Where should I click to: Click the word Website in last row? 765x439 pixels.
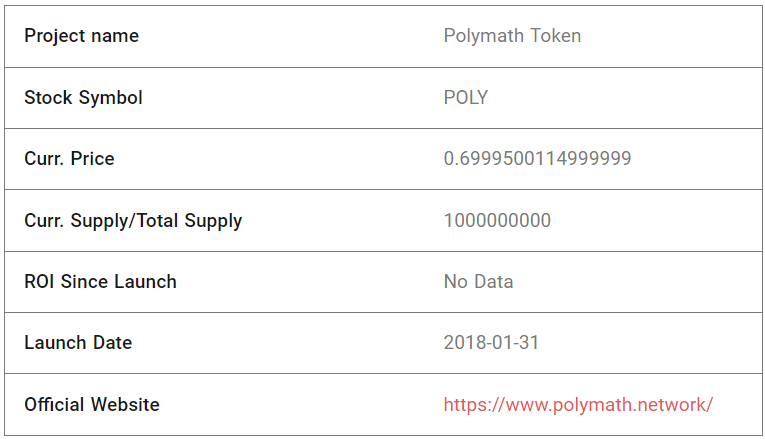[x=125, y=405]
